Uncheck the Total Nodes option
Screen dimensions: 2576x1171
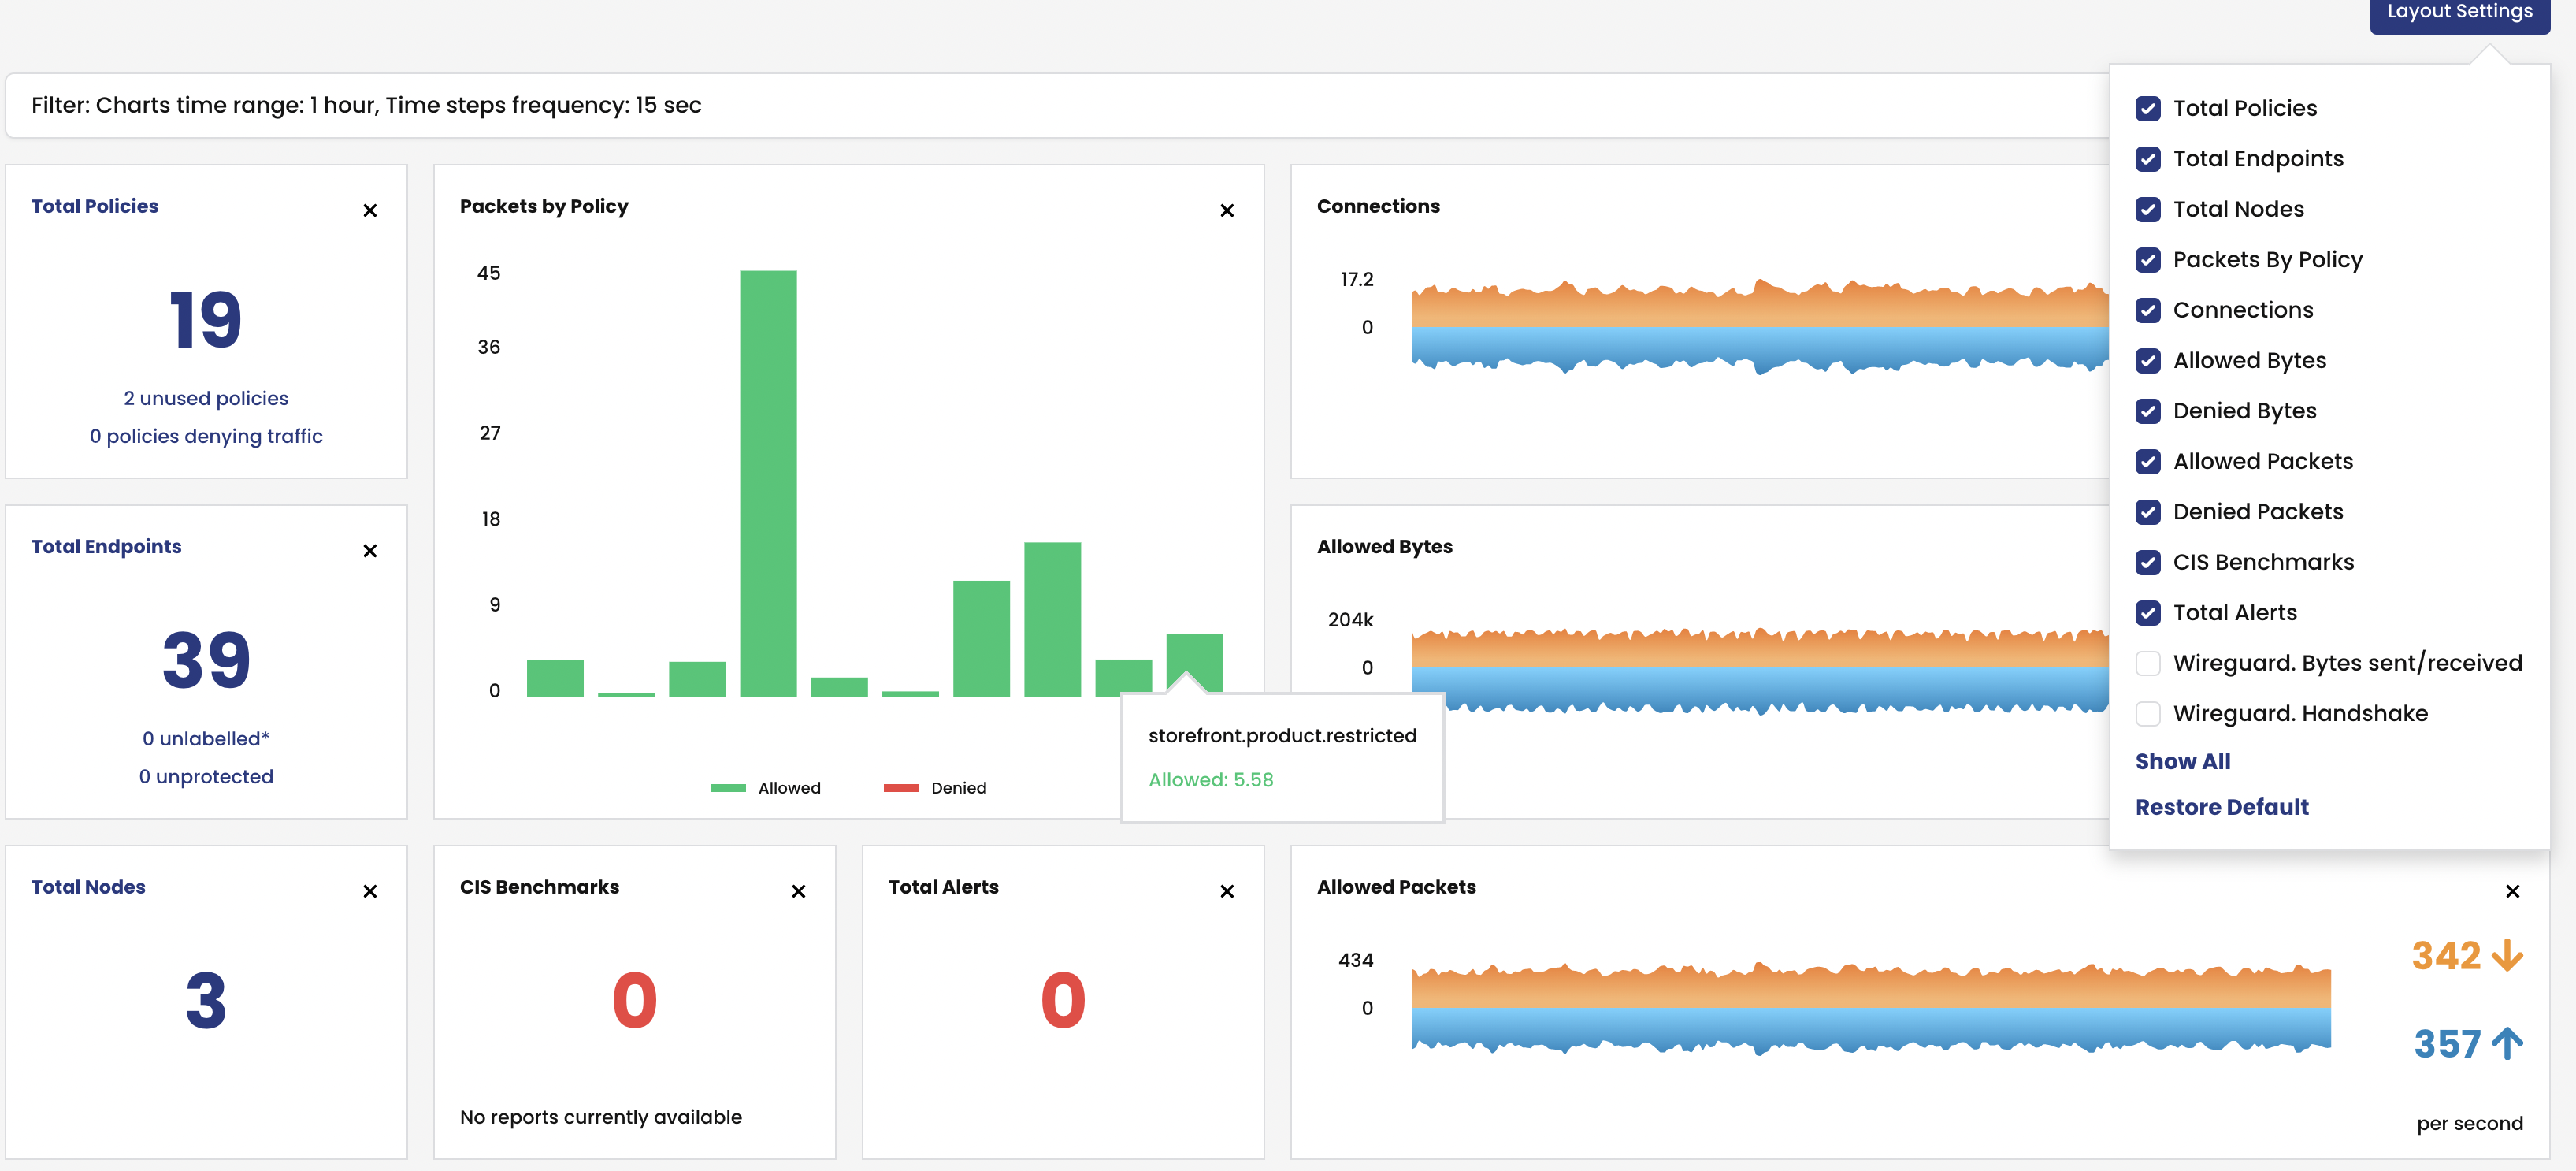point(2148,209)
